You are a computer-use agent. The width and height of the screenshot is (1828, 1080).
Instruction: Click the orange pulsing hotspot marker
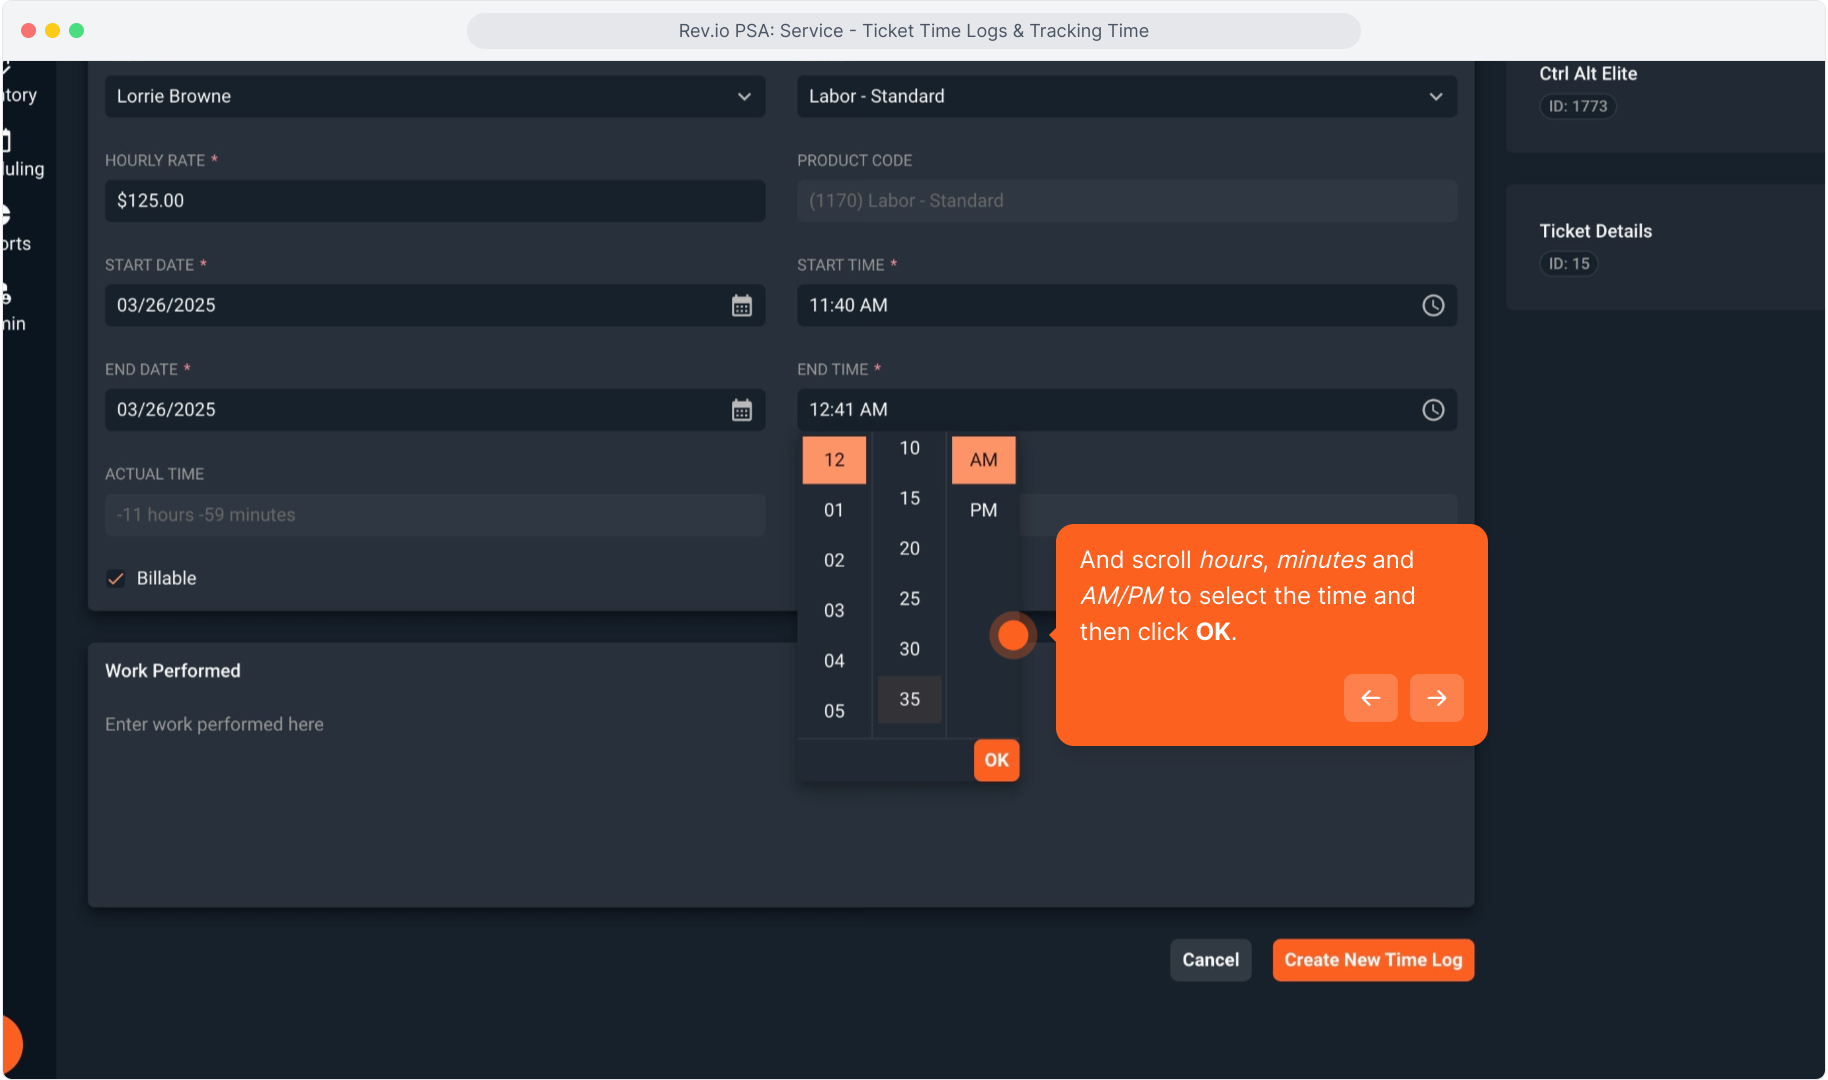(x=1013, y=635)
